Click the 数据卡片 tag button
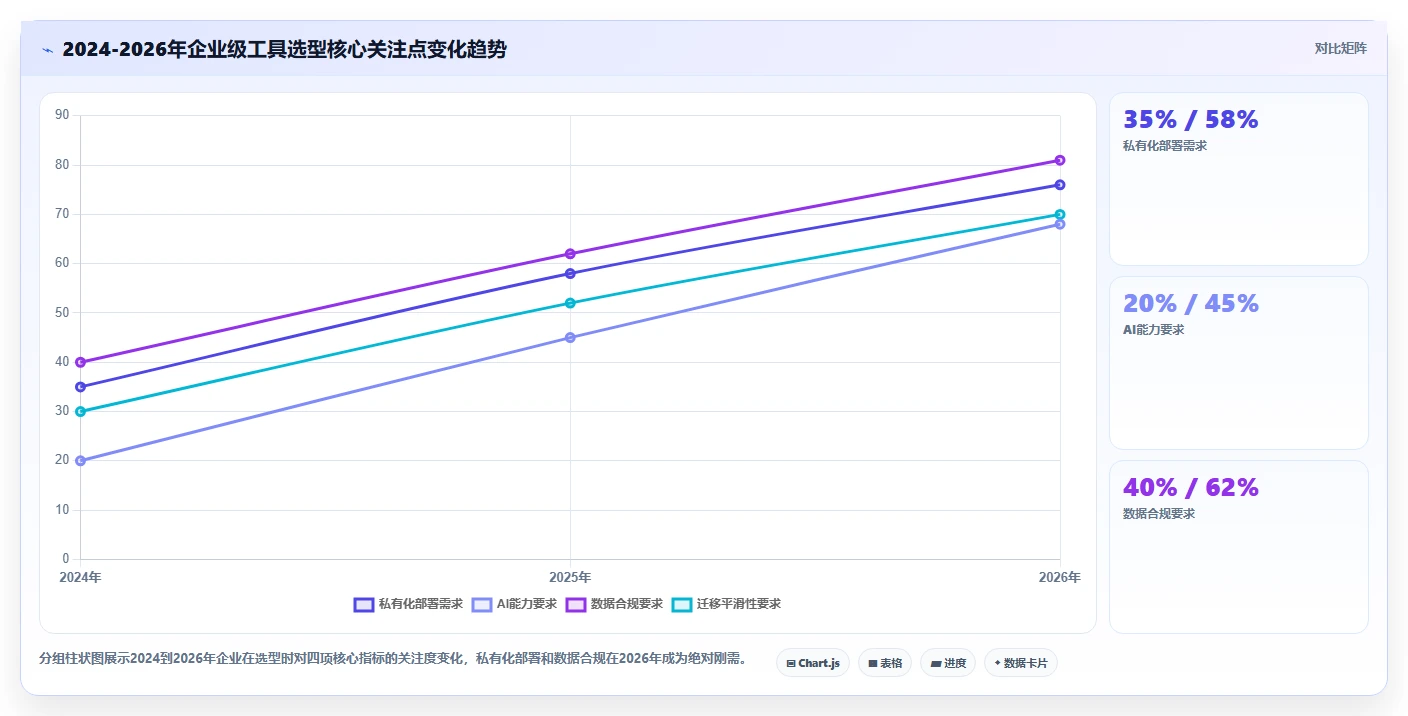The height and width of the screenshot is (716, 1408). click(x=1021, y=663)
